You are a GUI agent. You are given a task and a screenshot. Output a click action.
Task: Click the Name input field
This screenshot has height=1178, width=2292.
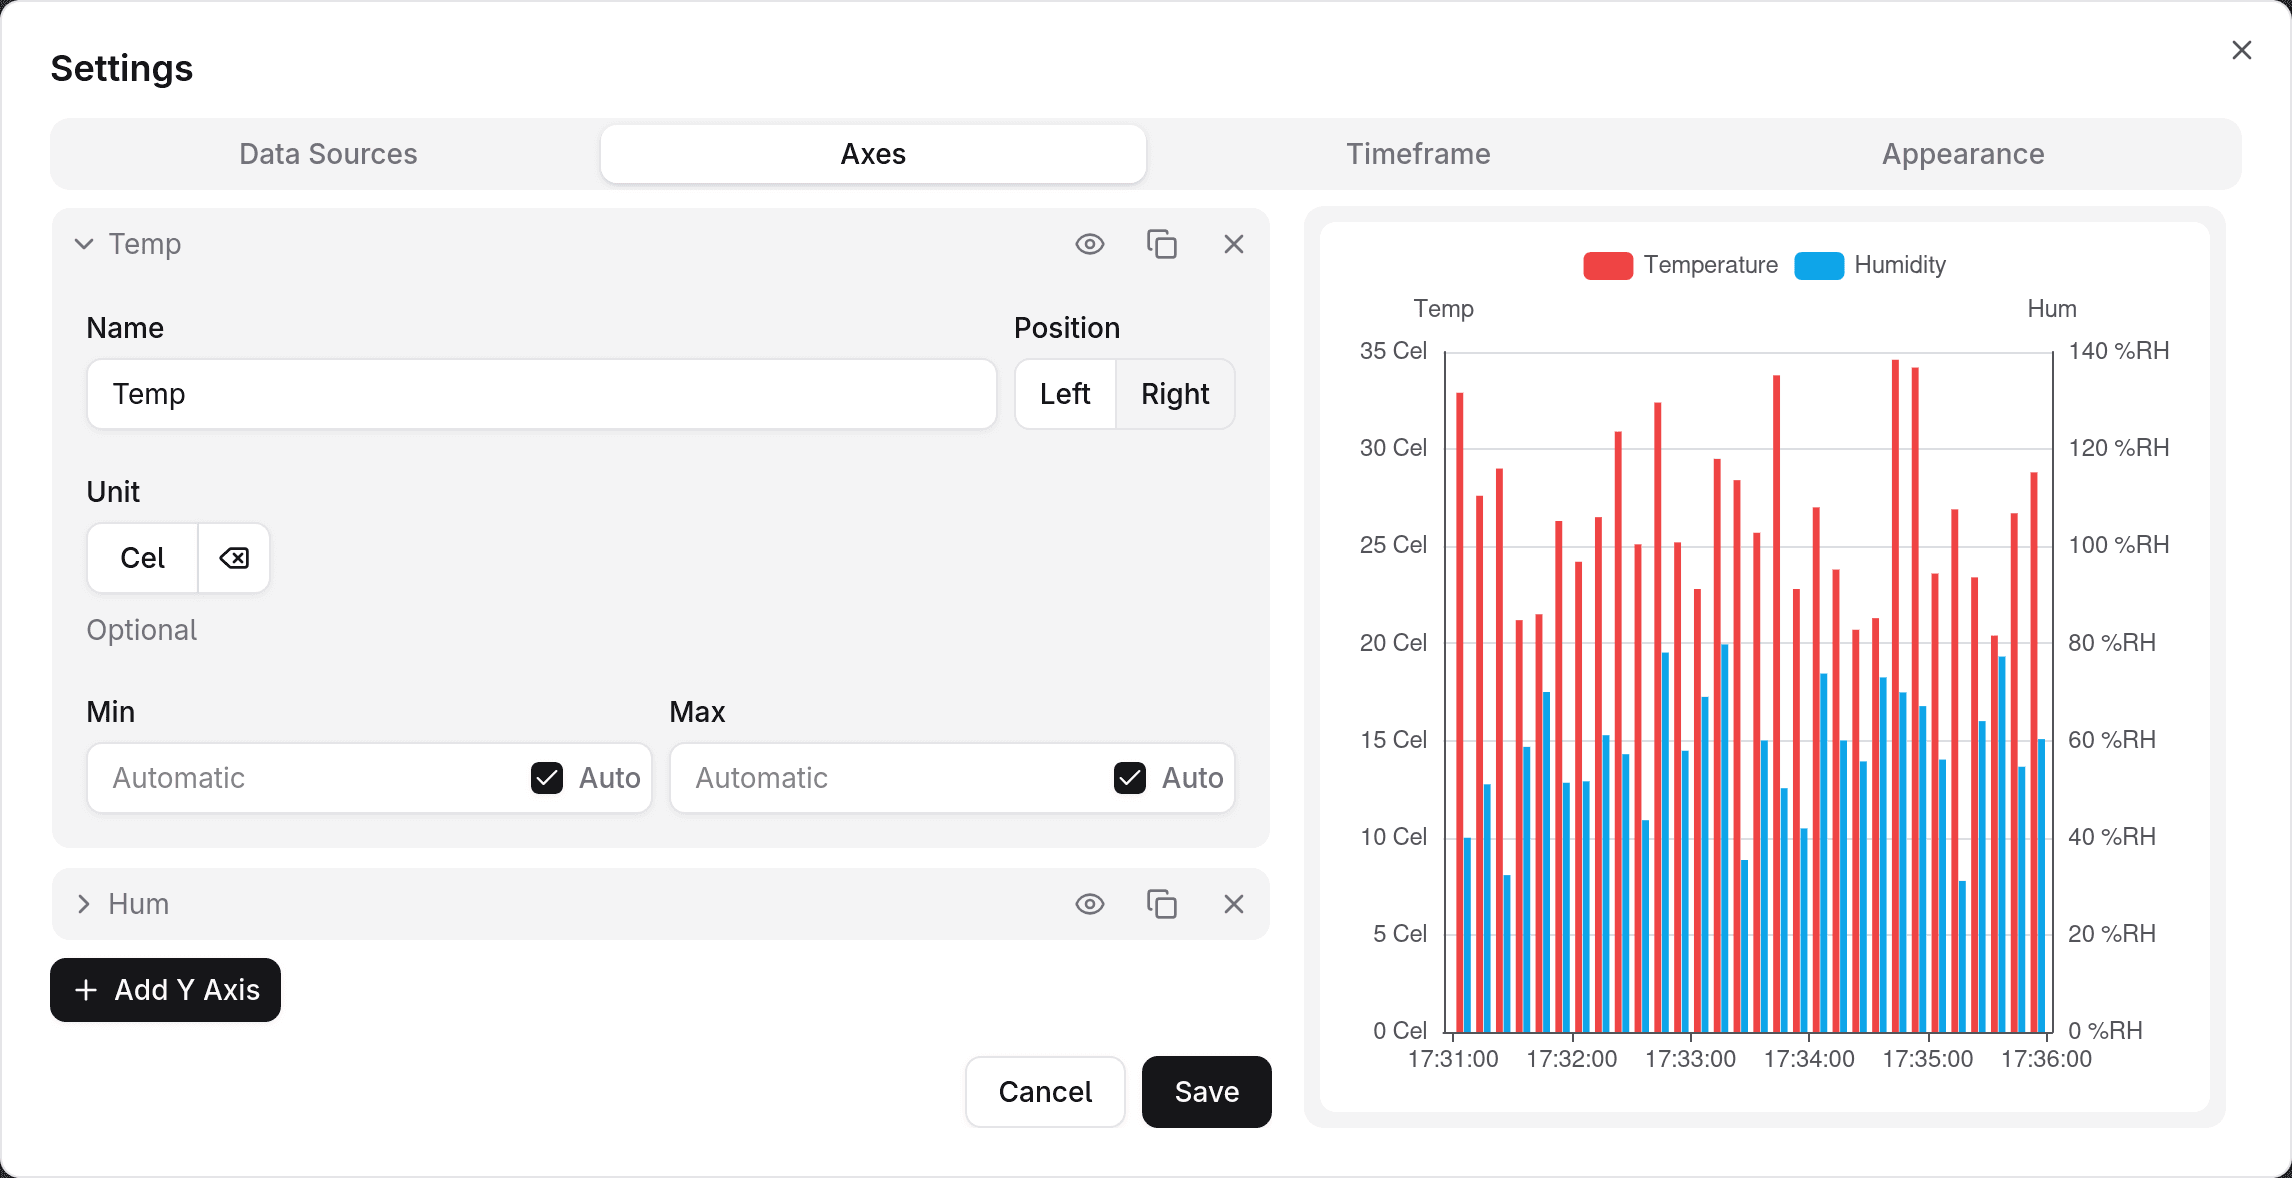(x=541, y=394)
